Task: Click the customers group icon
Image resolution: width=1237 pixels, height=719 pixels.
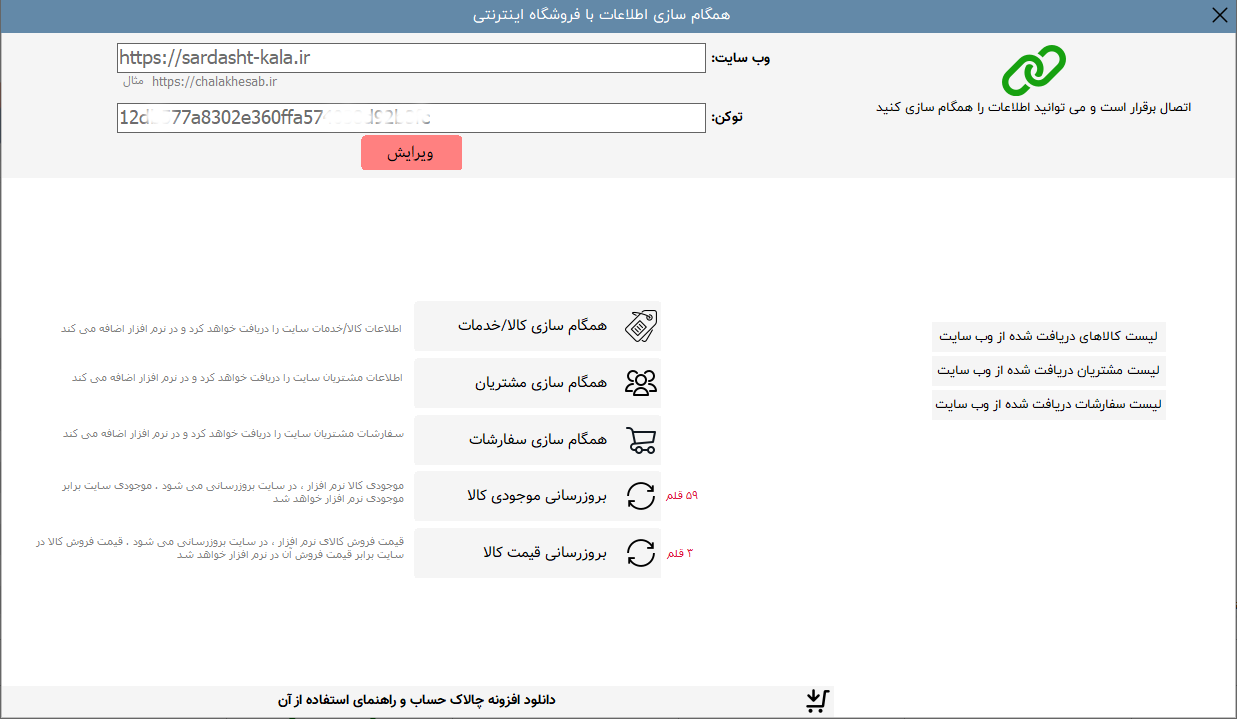Action: pos(640,383)
